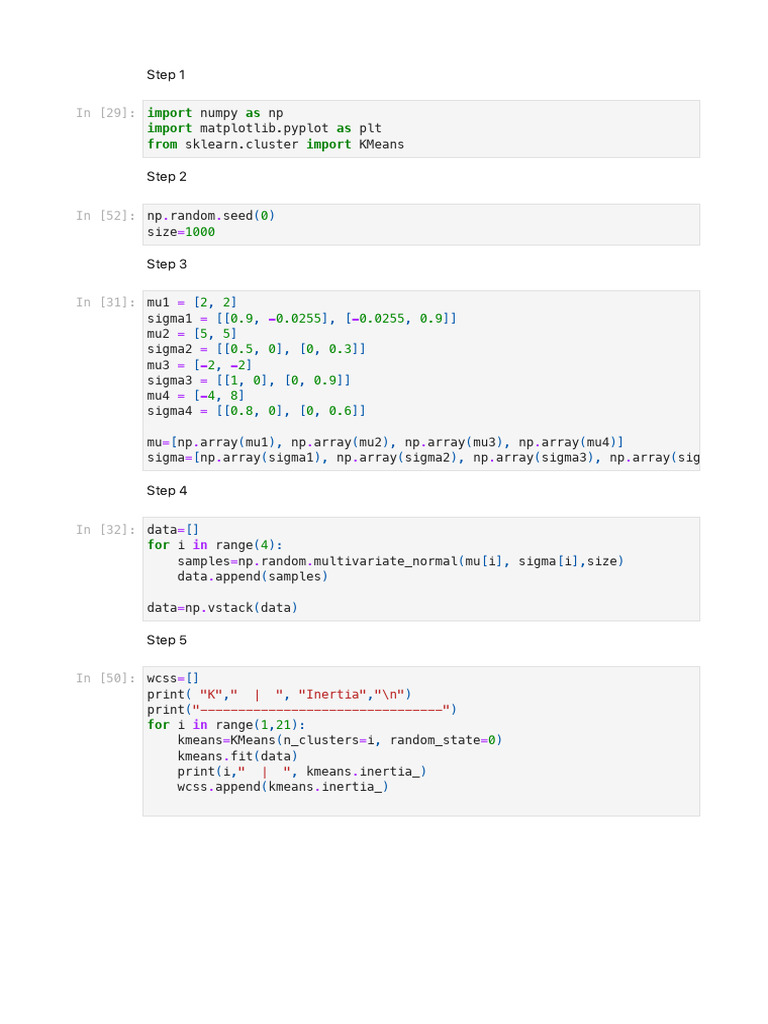Click the line starting 'mu=[np.array(mu1)'

click(x=385, y=443)
